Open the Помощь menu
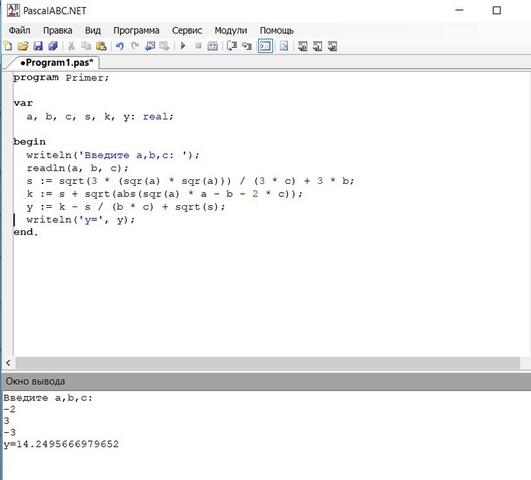The width and height of the screenshot is (531, 480). (x=276, y=30)
